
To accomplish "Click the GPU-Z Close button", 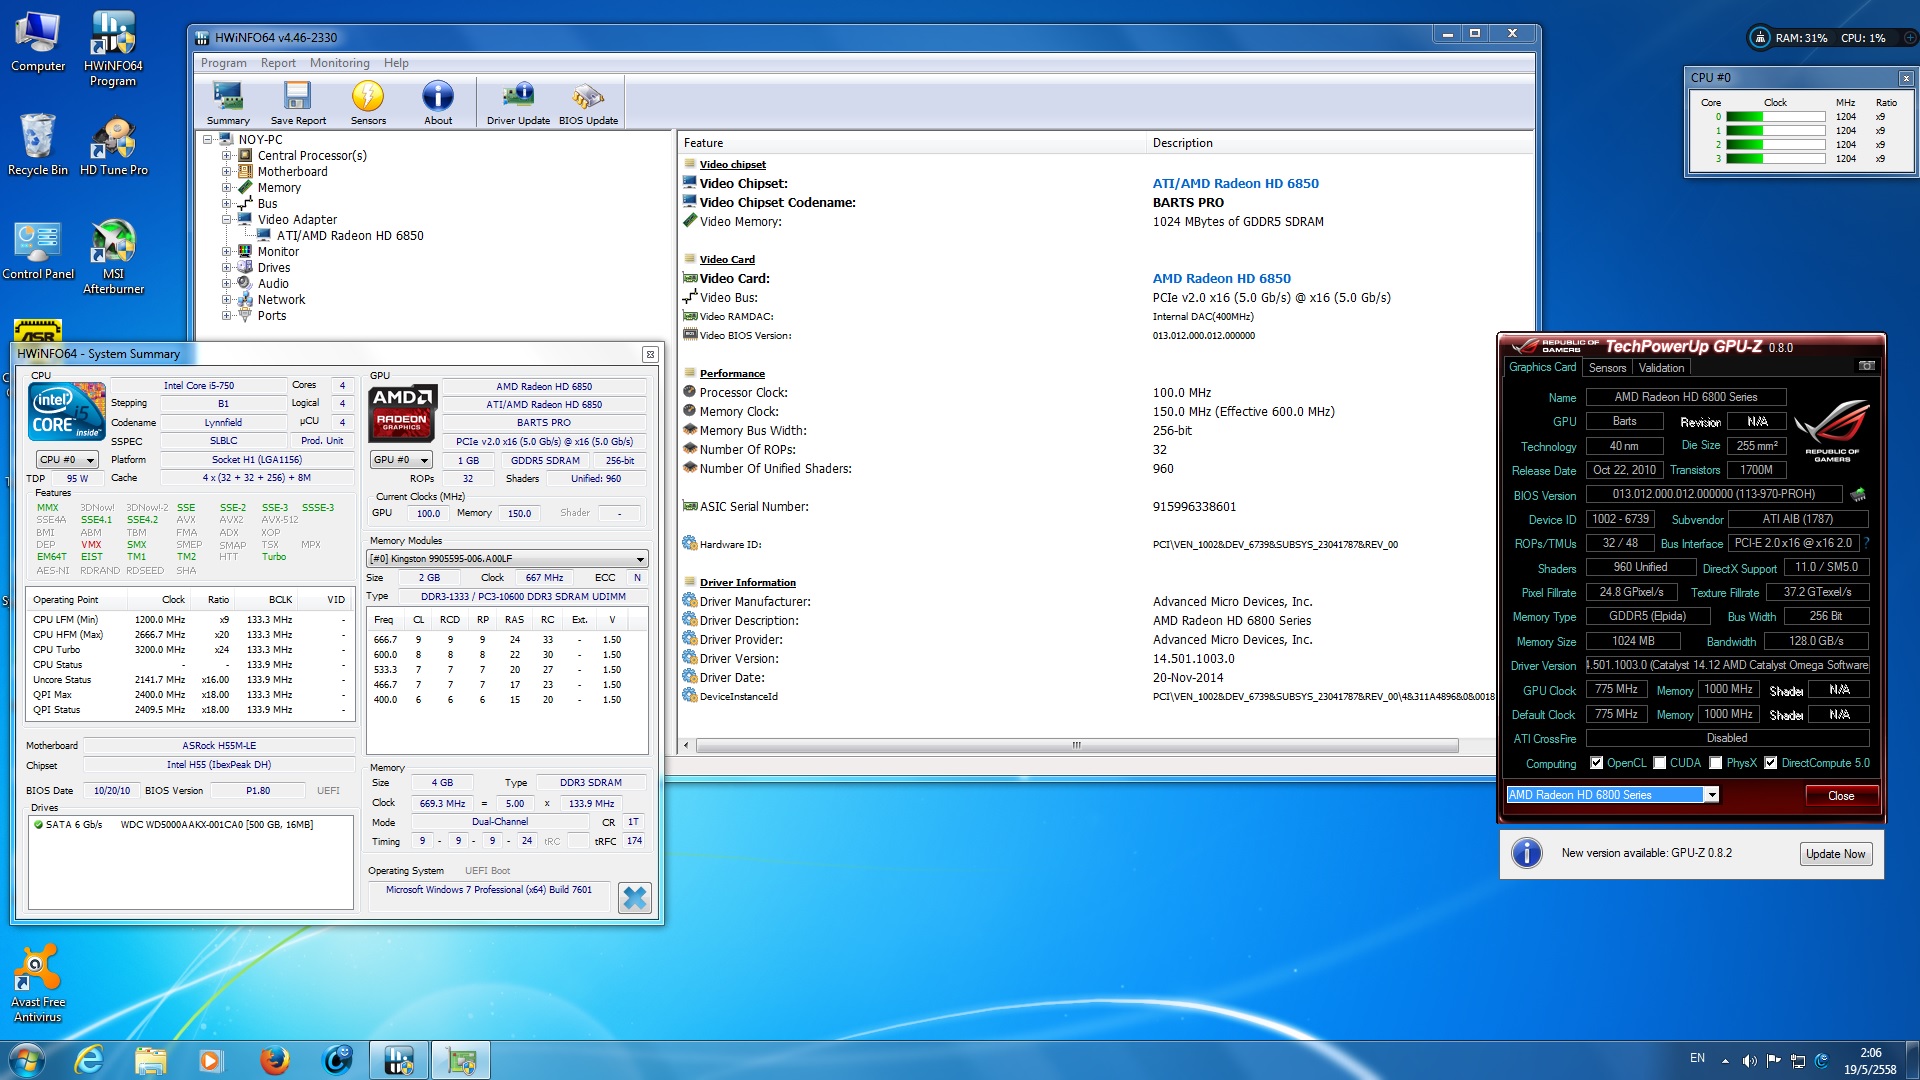I will tap(1840, 796).
